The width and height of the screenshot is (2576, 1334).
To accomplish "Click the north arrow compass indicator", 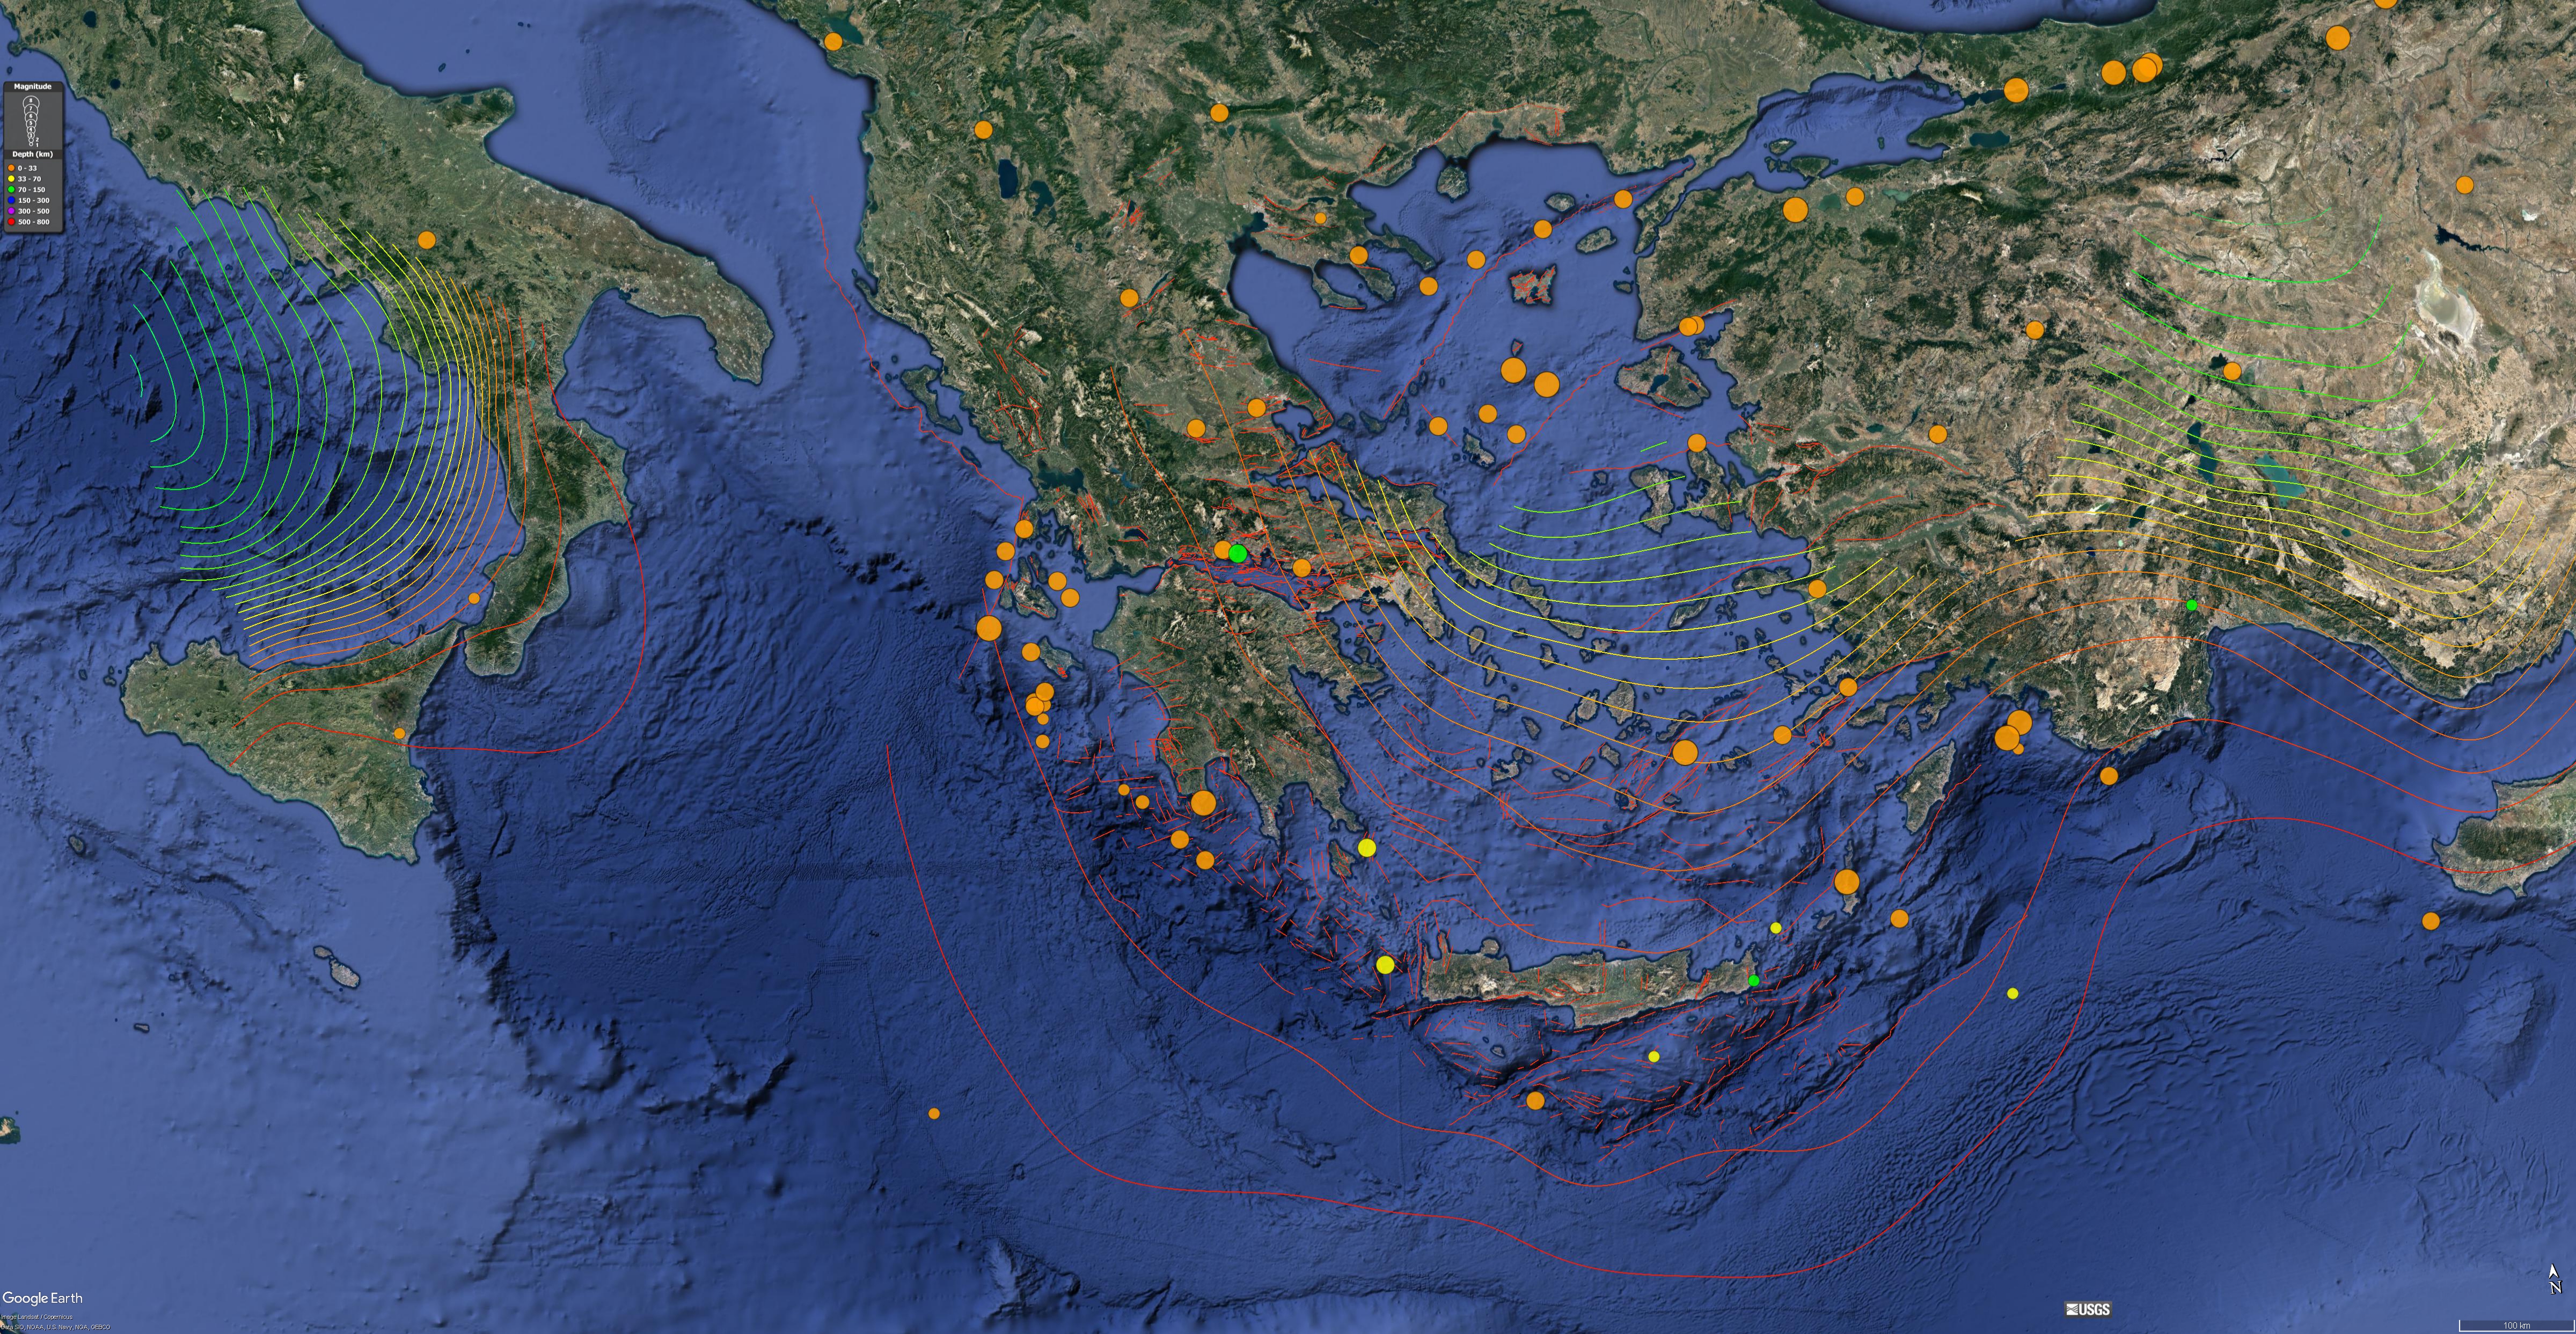I will [2555, 1280].
